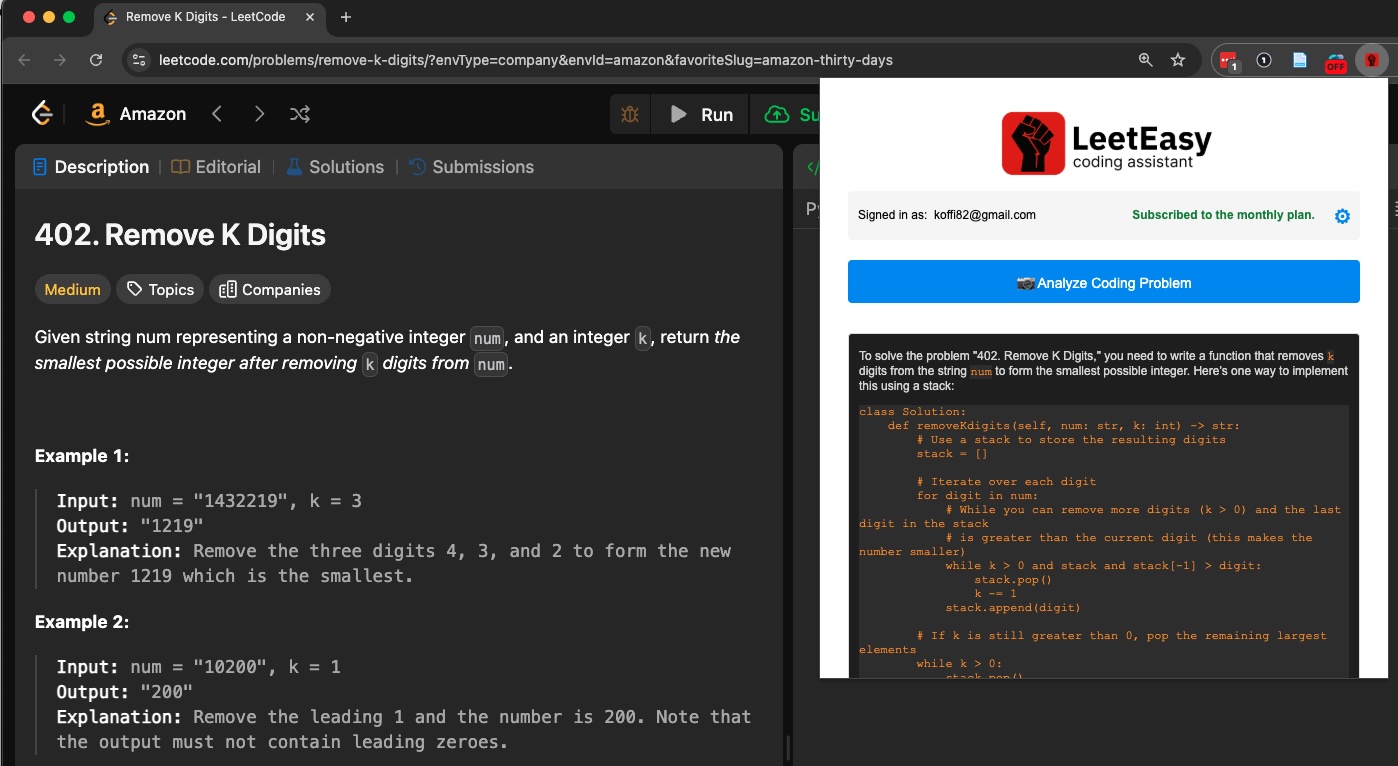1398x766 pixels.
Task: Go back in browser history
Action: [25, 60]
